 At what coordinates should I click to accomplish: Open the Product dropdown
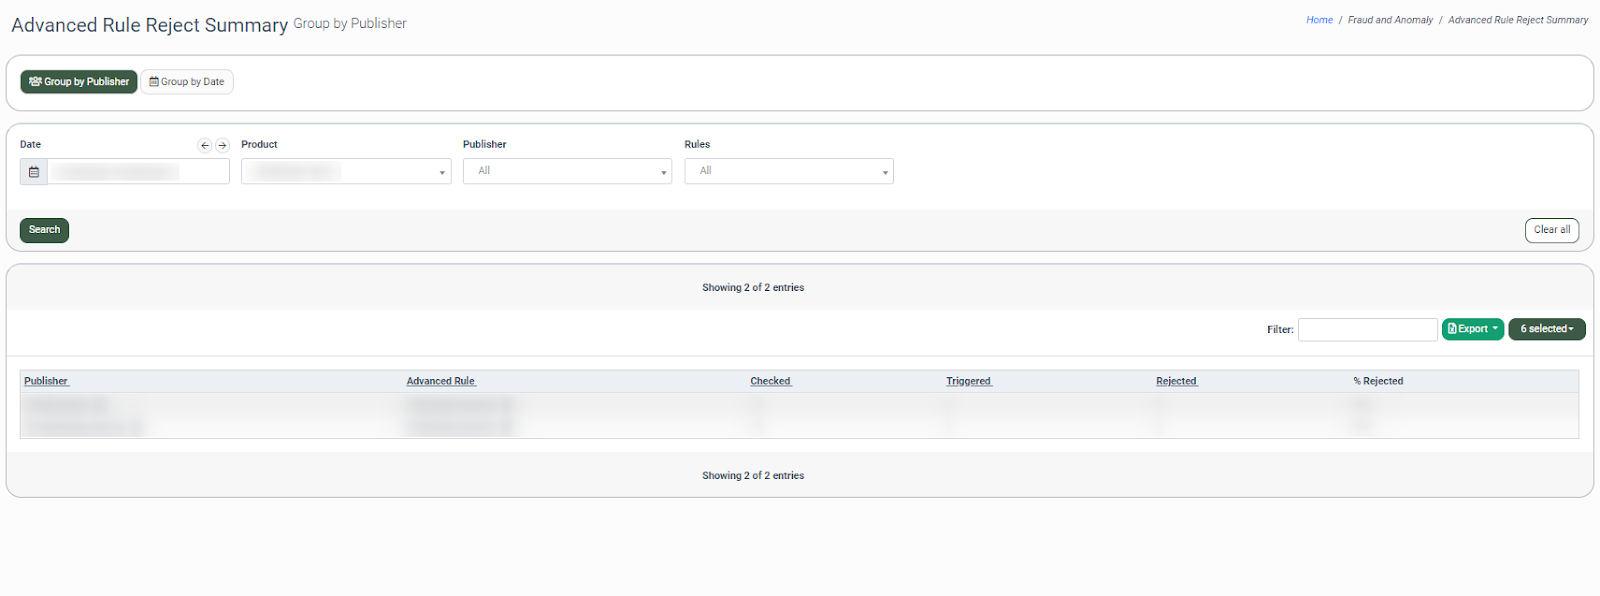point(346,172)
